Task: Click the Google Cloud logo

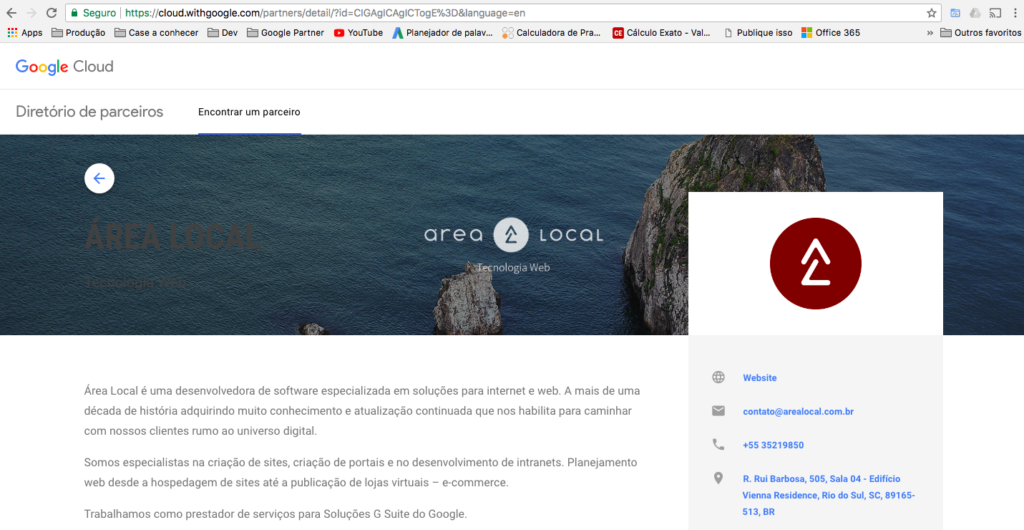Action: pos(65,67)
